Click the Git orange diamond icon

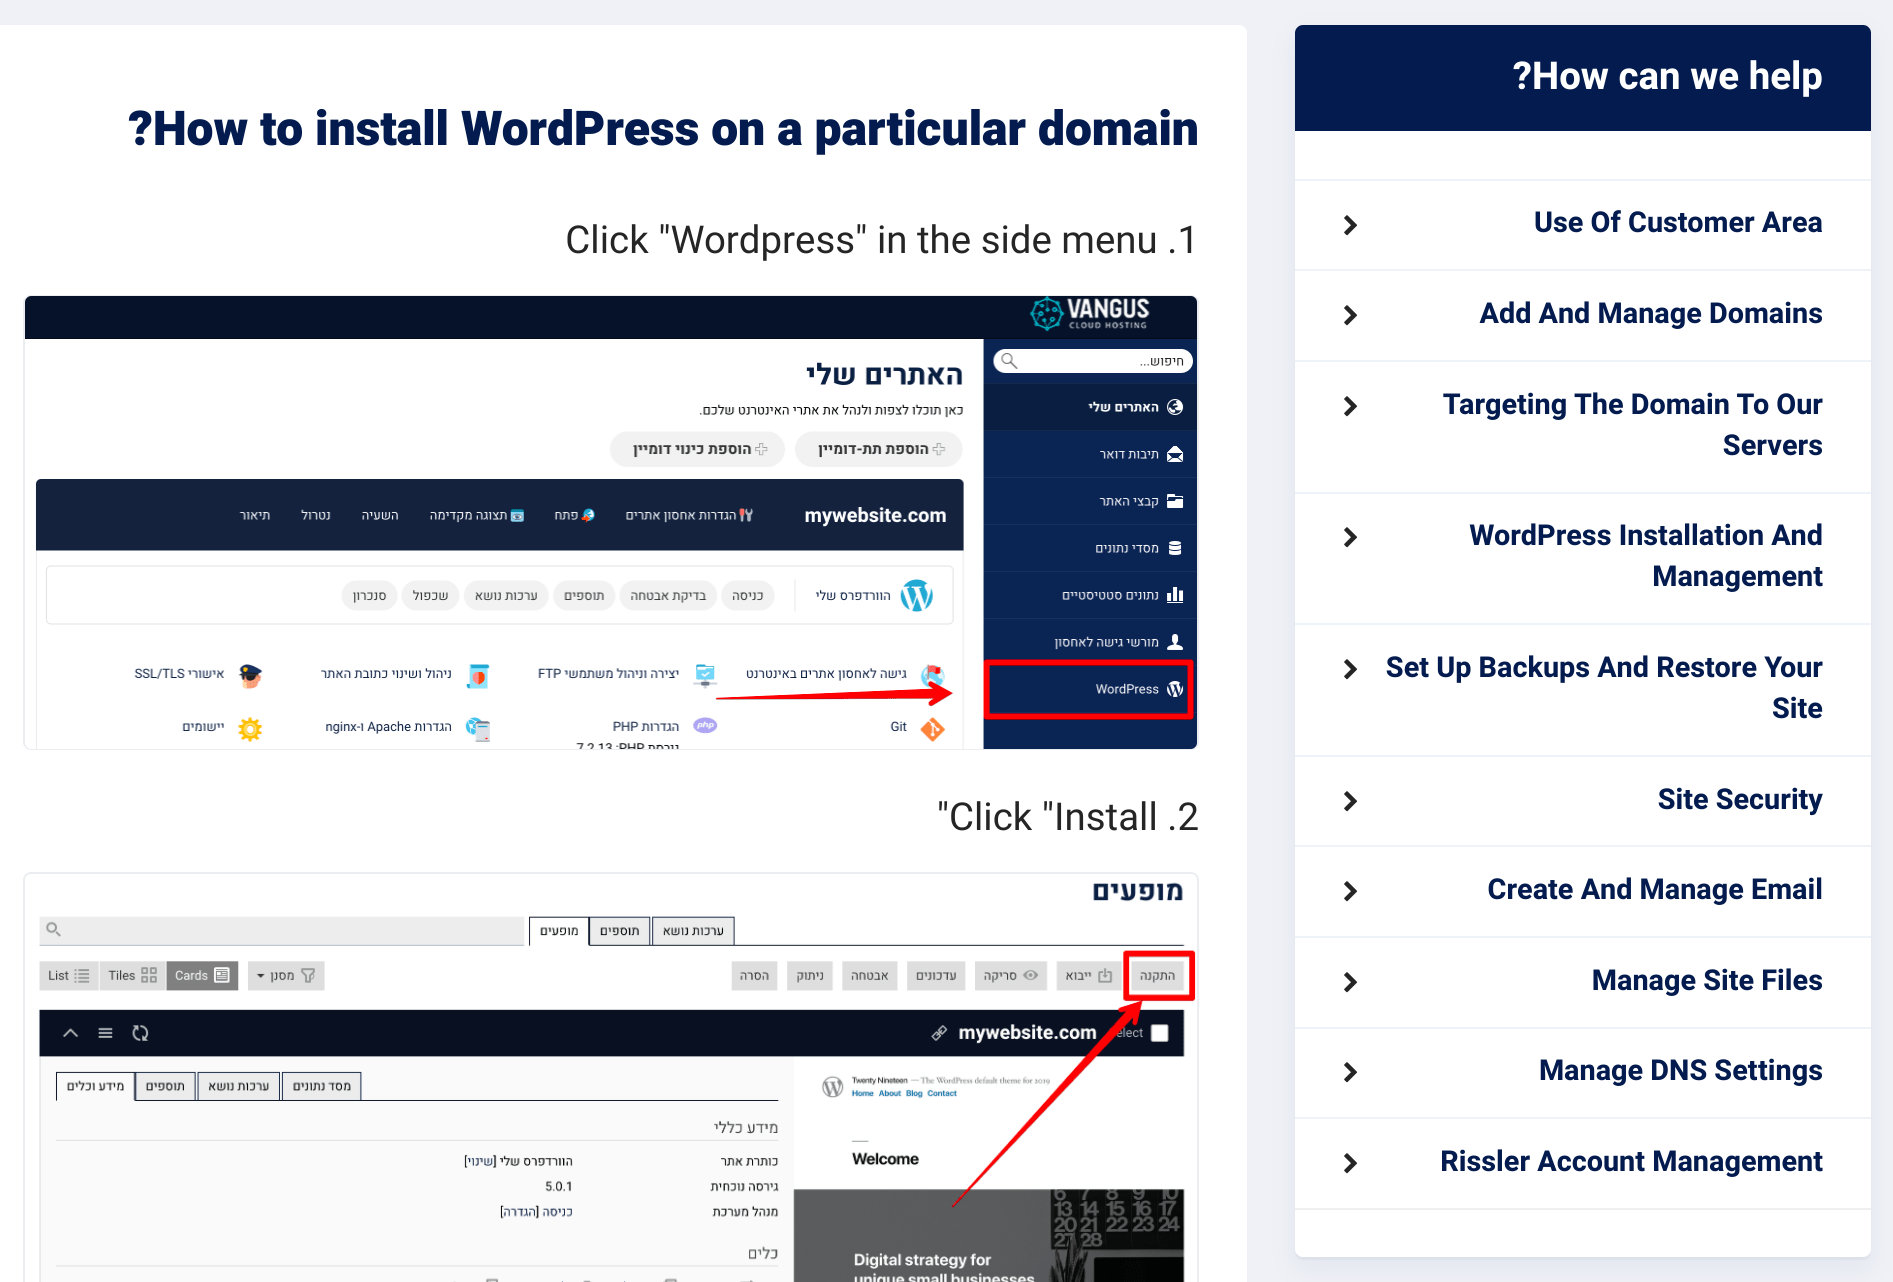tap(932, 729)
